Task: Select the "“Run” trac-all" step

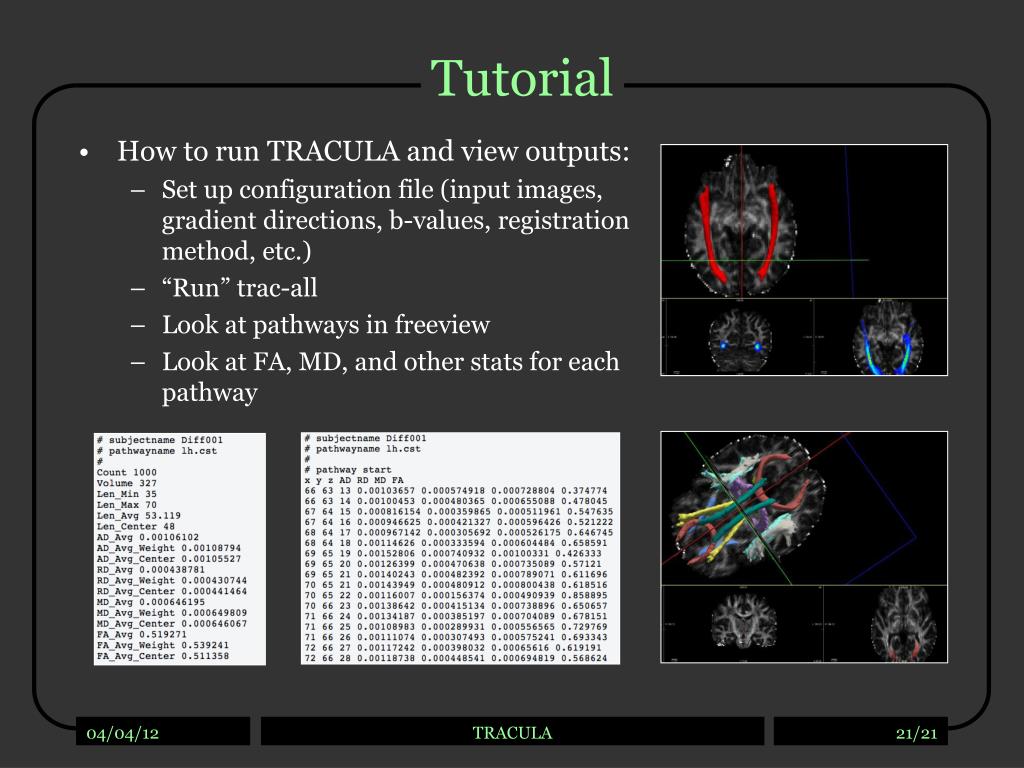Action: click(x=240, y=287)
